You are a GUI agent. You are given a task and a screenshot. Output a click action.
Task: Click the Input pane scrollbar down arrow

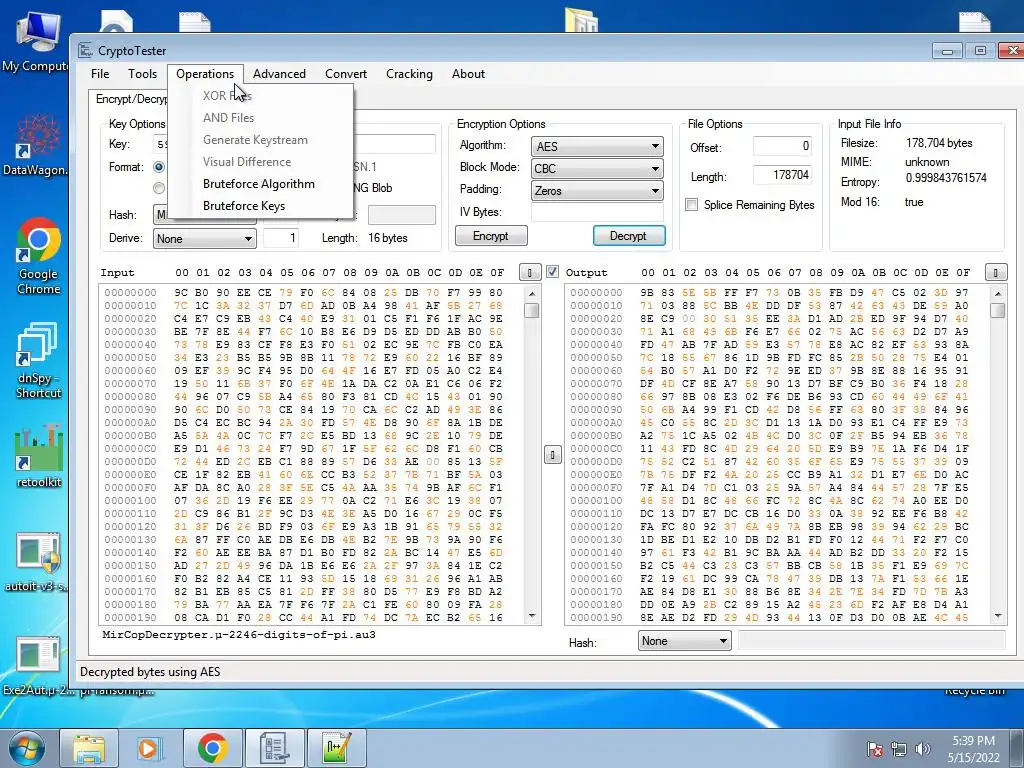pyautogui.click(x=532, y=616)
